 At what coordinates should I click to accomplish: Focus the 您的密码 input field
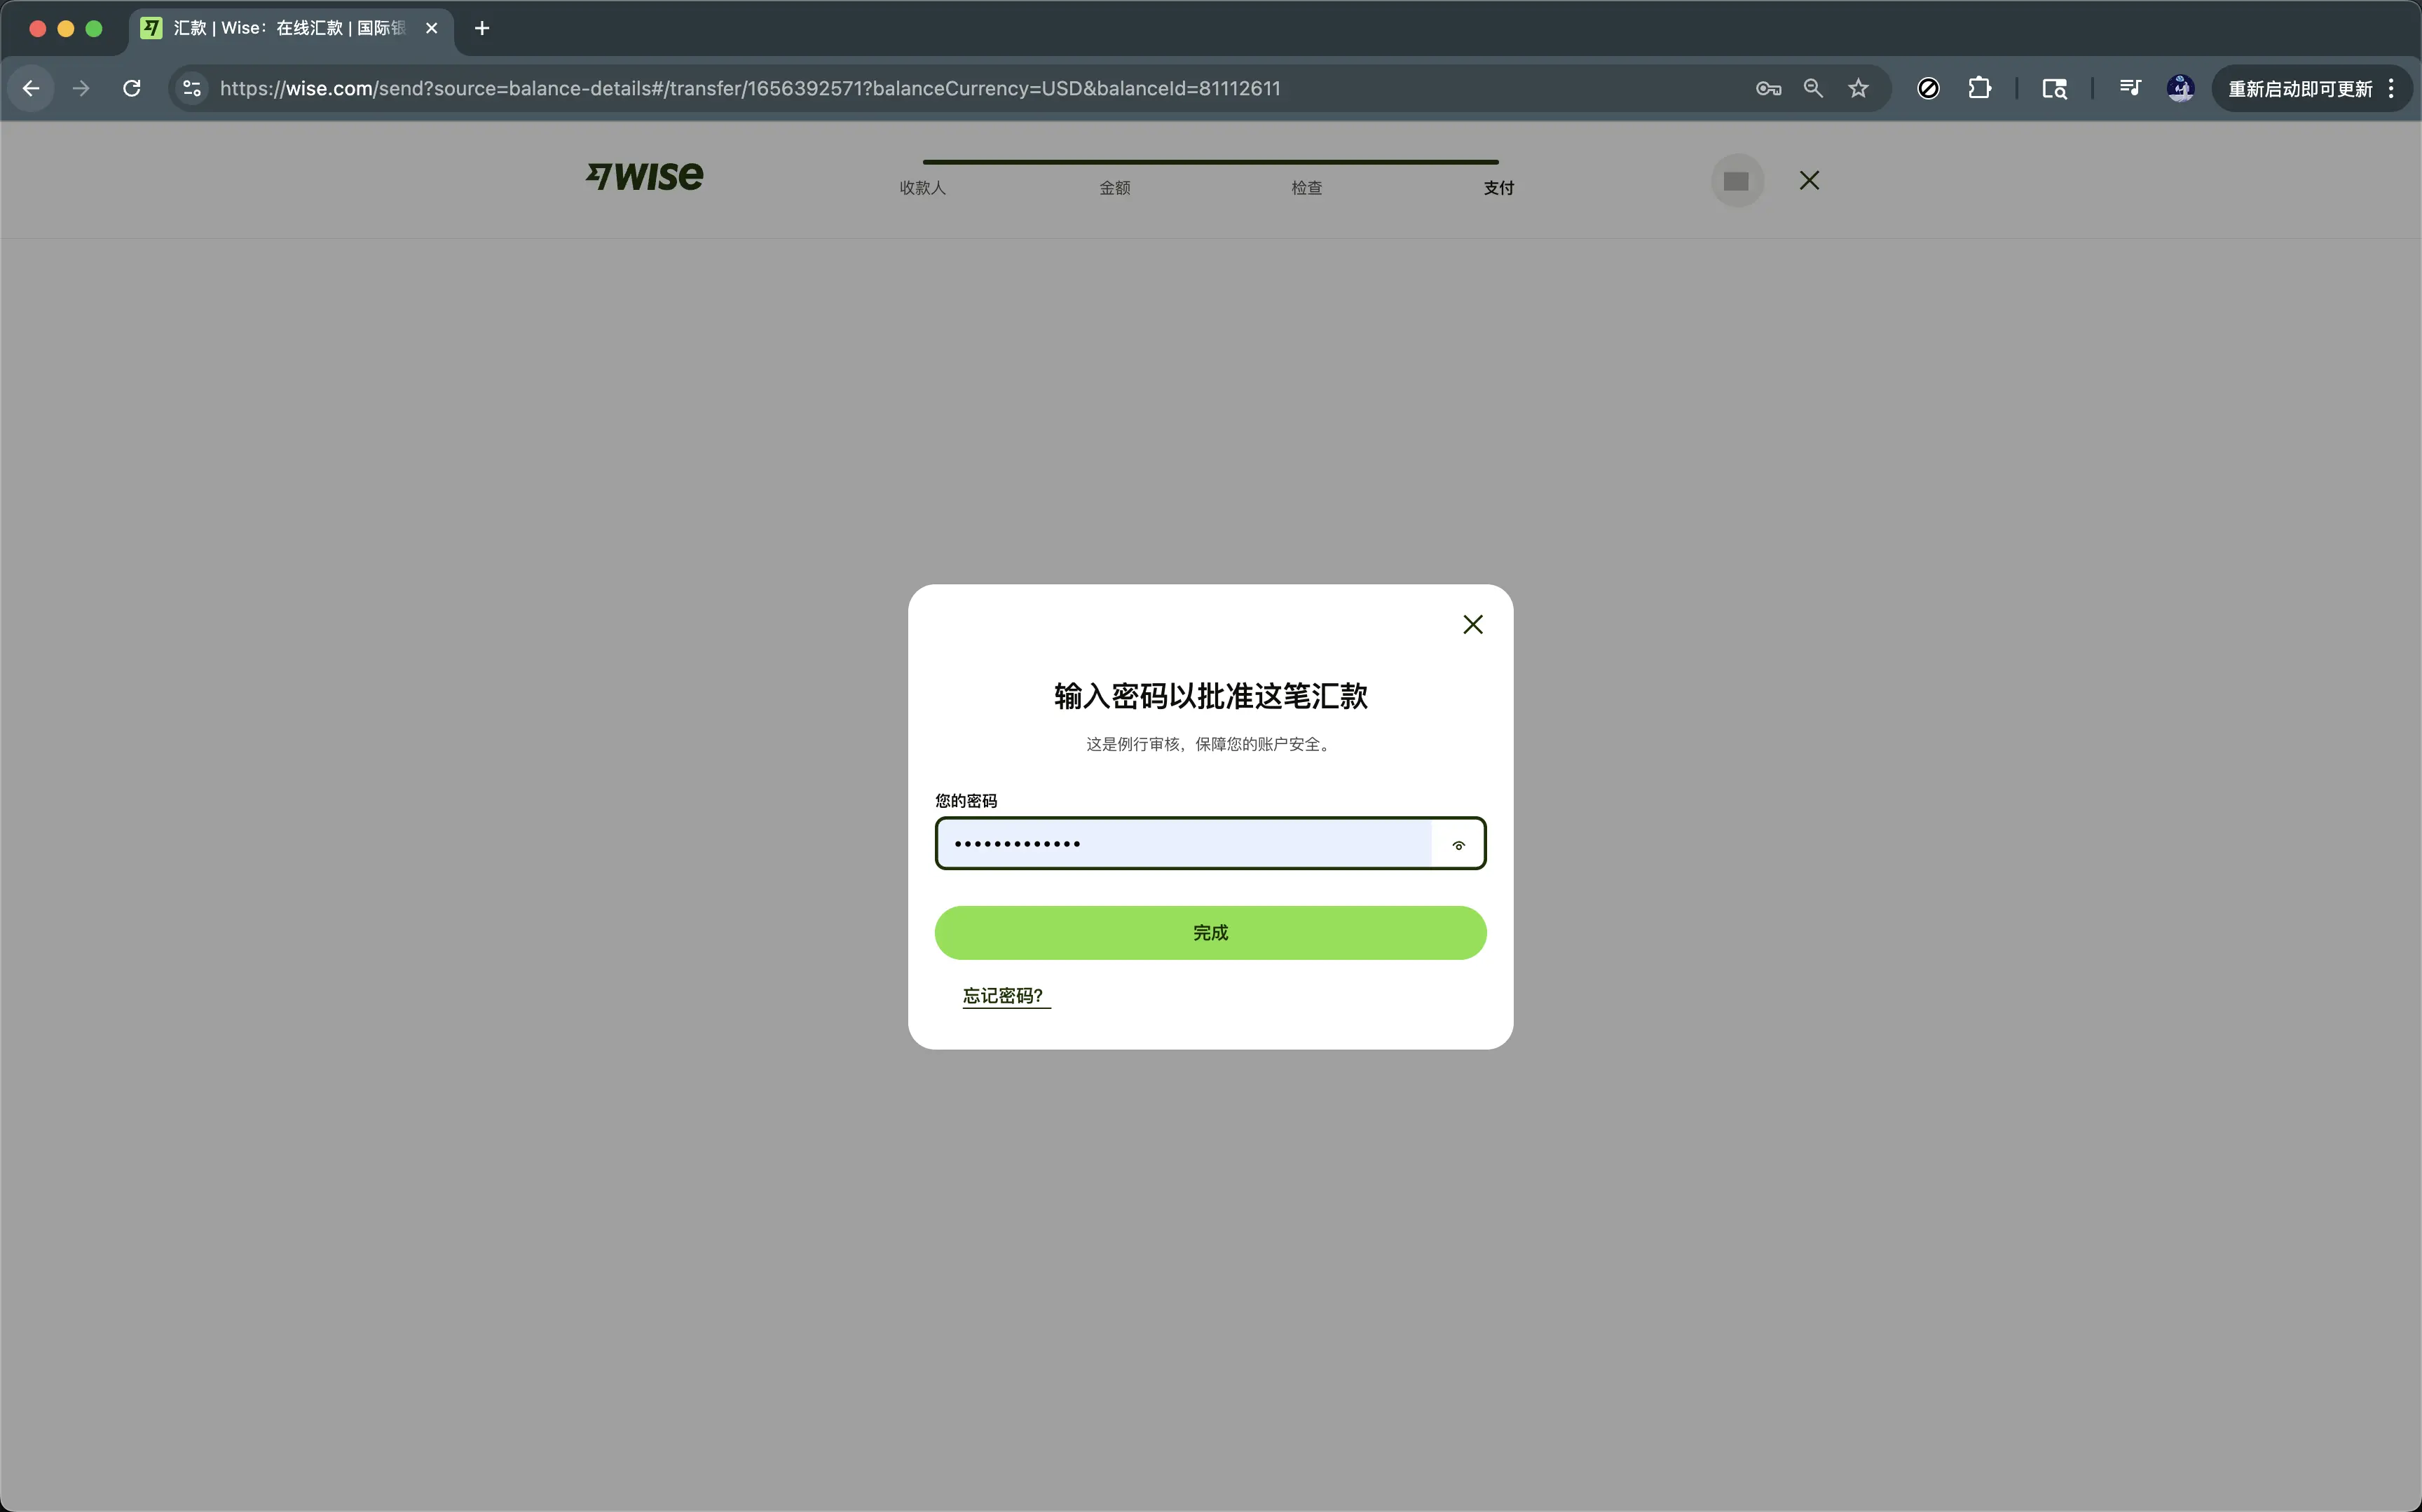coord(1184,844)
